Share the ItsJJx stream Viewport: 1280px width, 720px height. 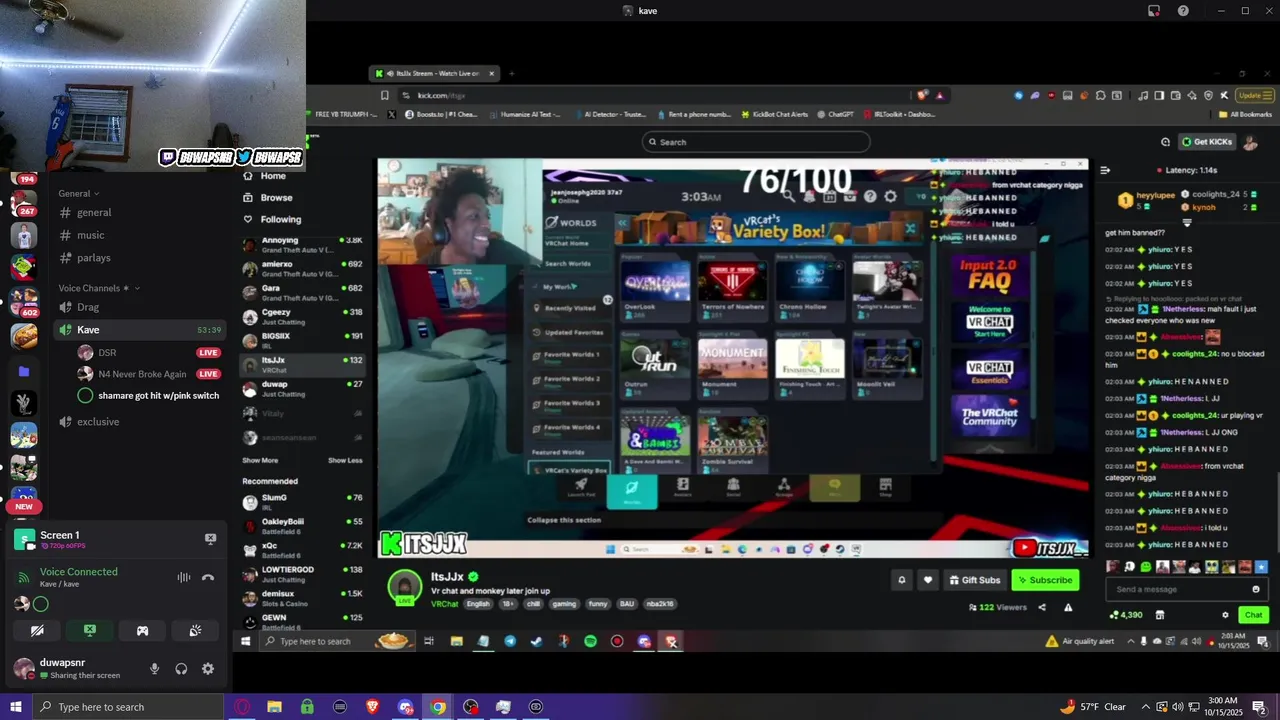coord(1042,607)
